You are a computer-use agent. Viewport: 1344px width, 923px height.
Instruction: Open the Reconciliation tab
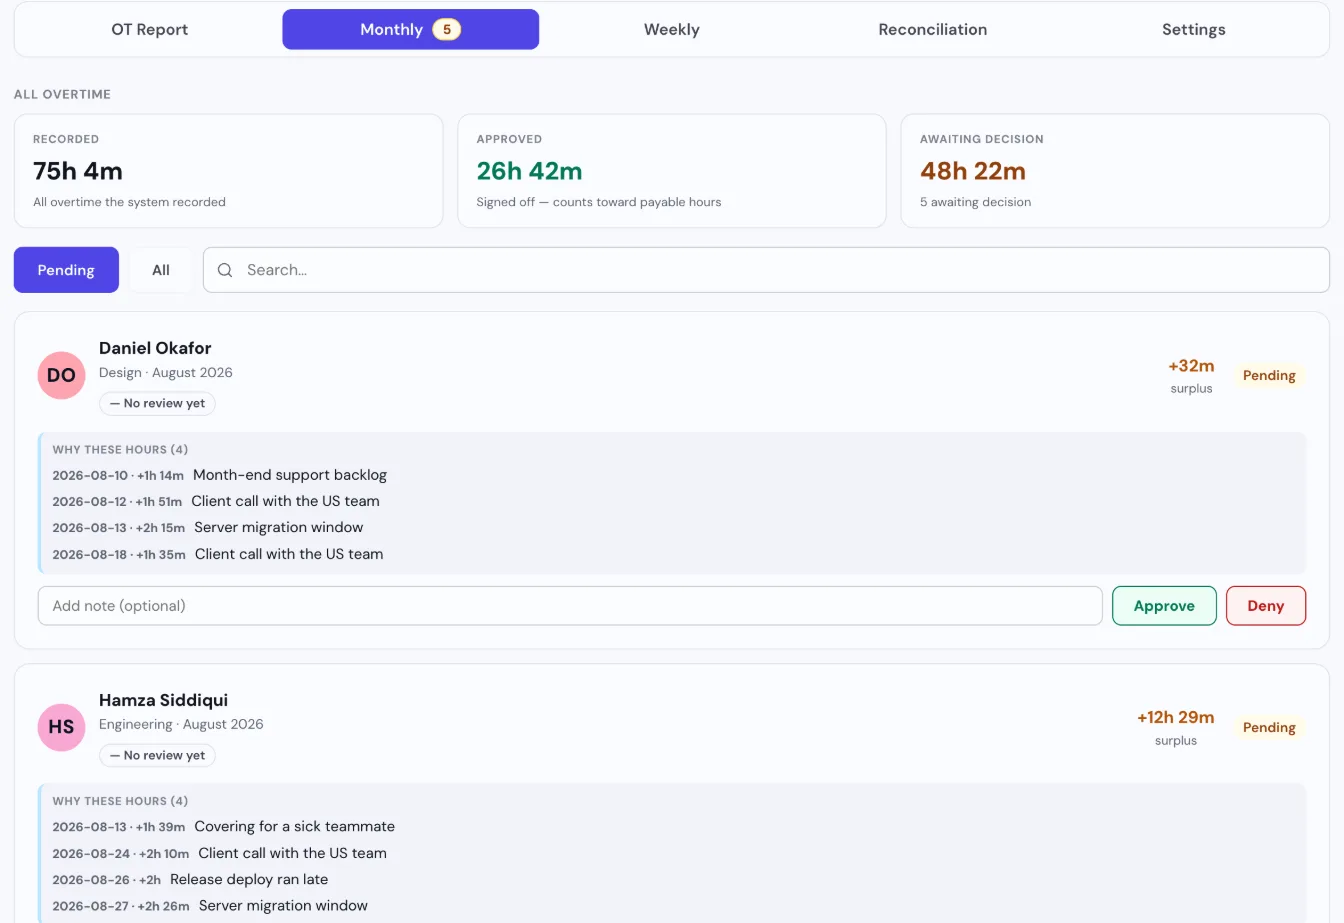[932, 29]
